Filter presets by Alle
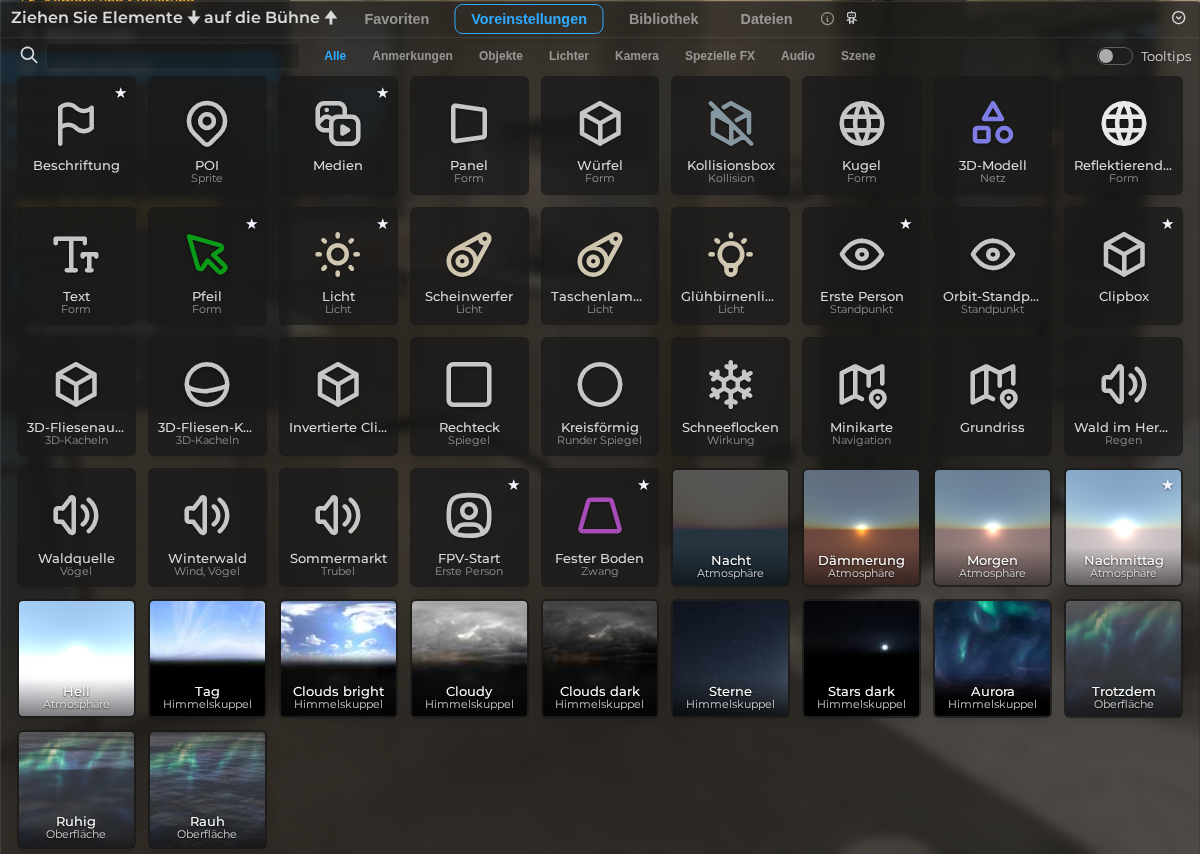 (335, 56)
